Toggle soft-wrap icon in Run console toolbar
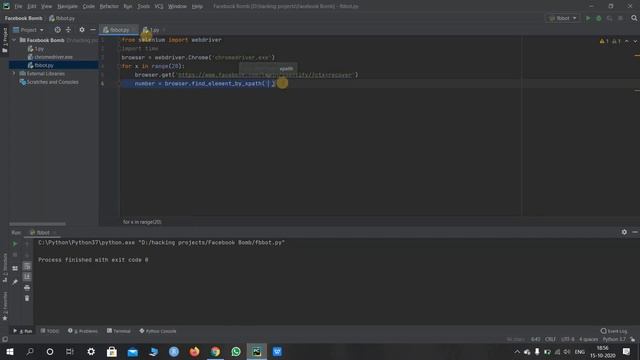Image resolution: width=640 pixels, height=360 pixels. tap(27, 266)
